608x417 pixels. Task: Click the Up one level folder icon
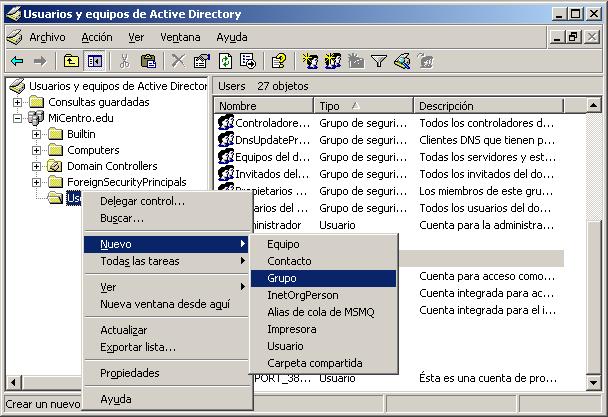(x=72, y=61)
